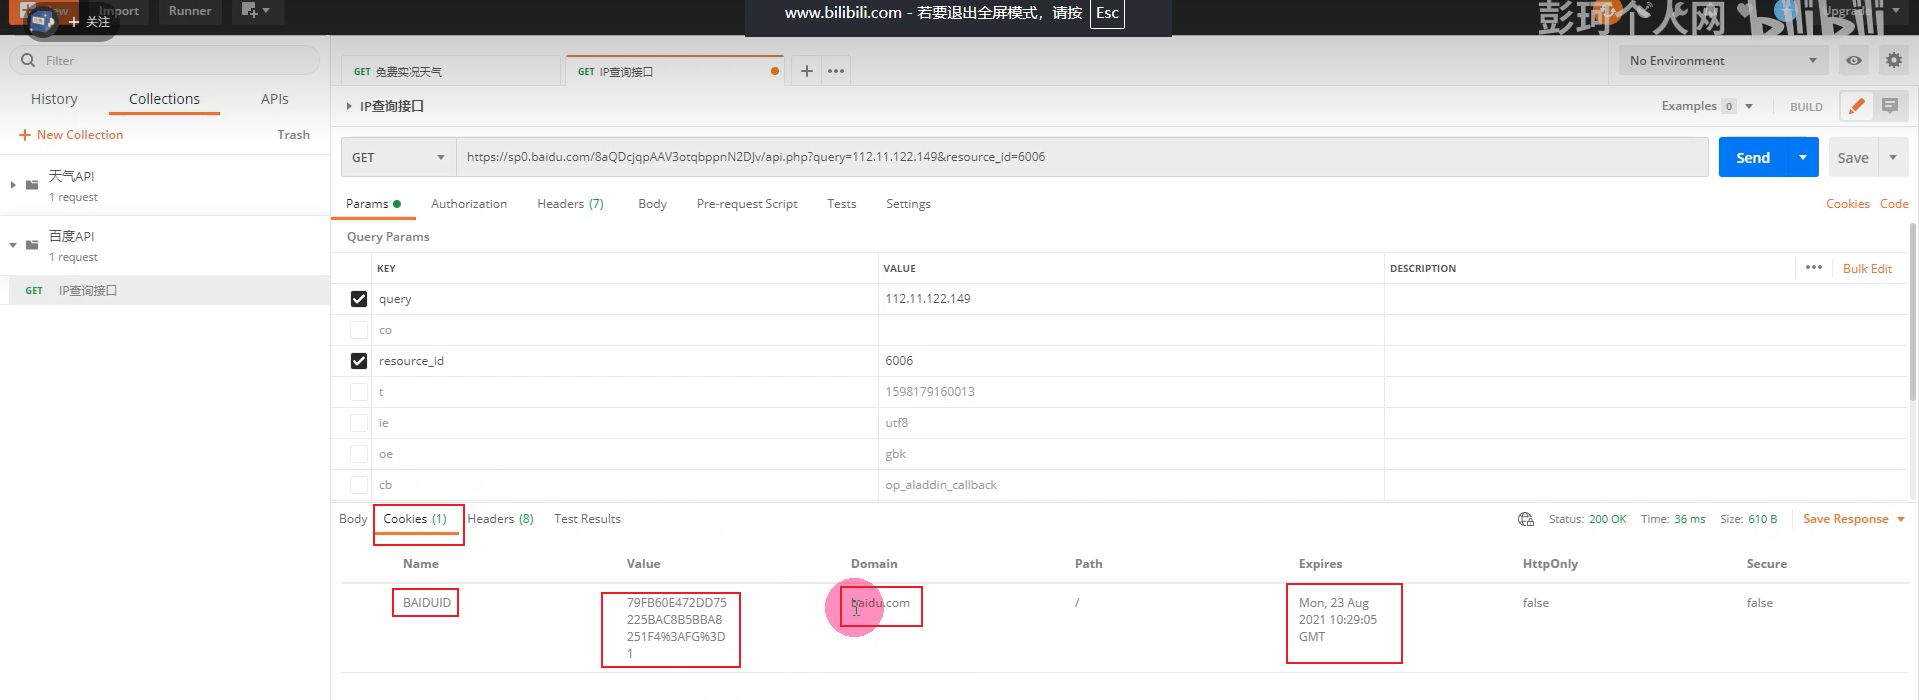This screenshot has height=700, width=1919.
Task: Uncheck the query parameter checkbox
Action: [x=359, y=299]
